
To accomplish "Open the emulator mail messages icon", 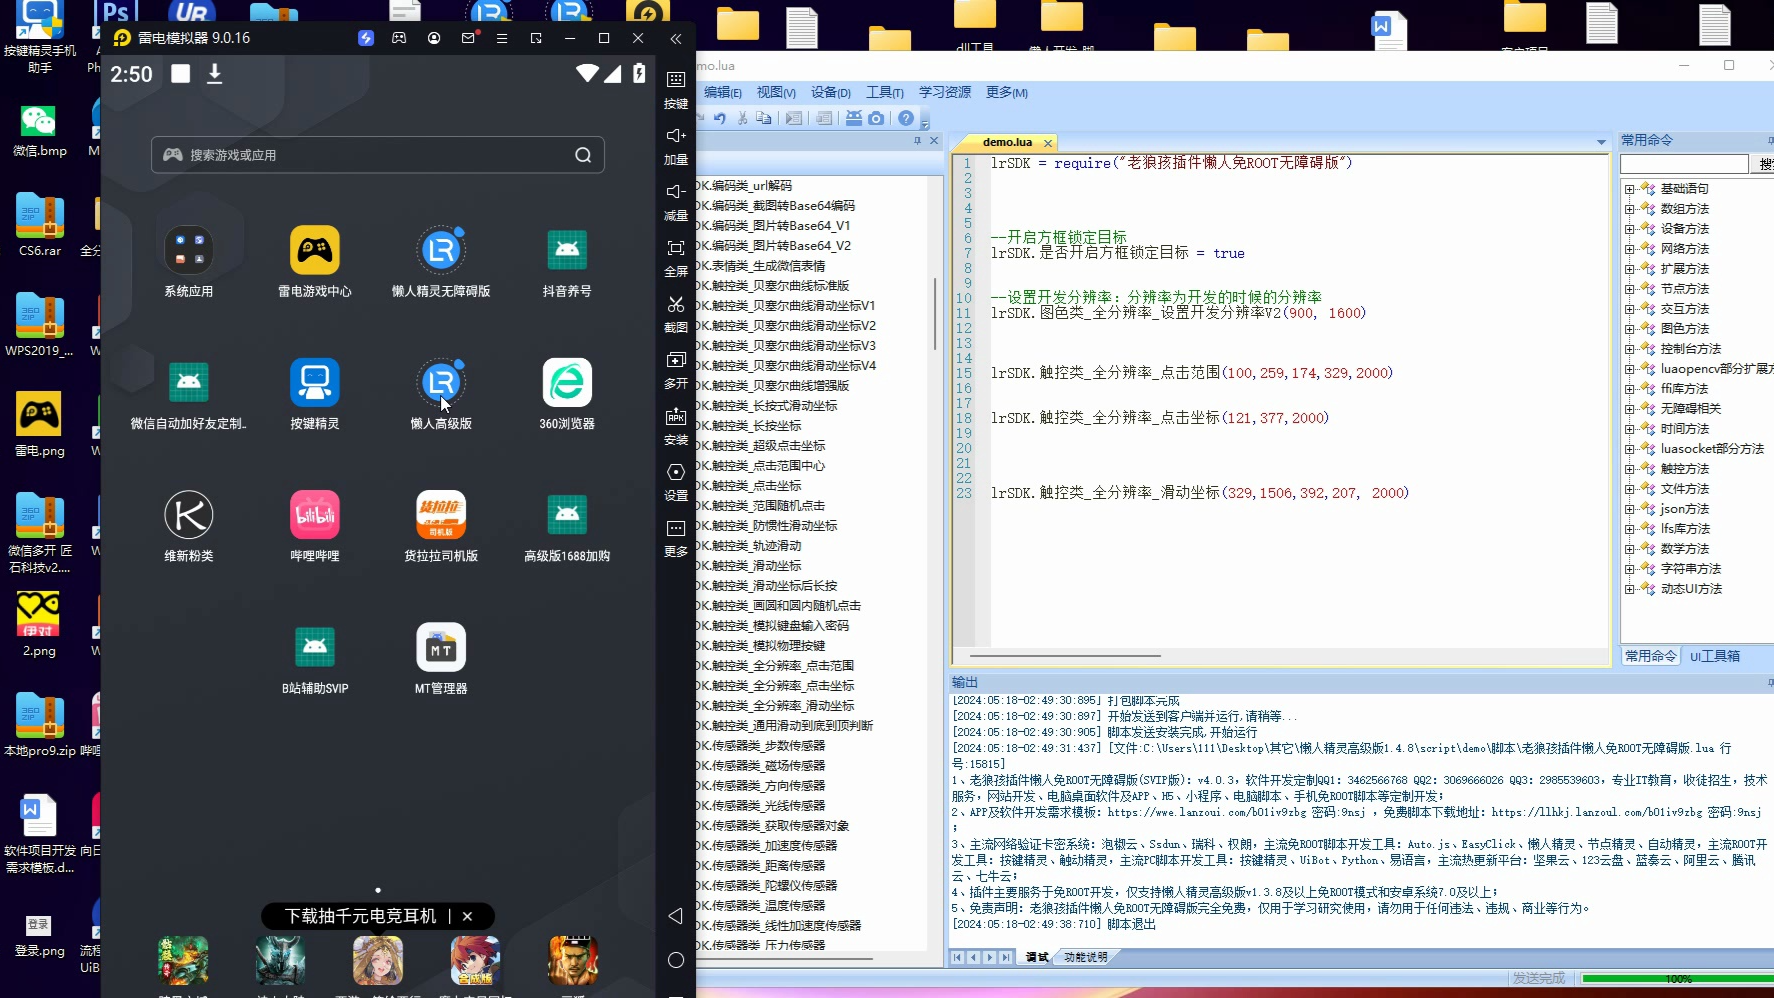I will pos(468,38).
